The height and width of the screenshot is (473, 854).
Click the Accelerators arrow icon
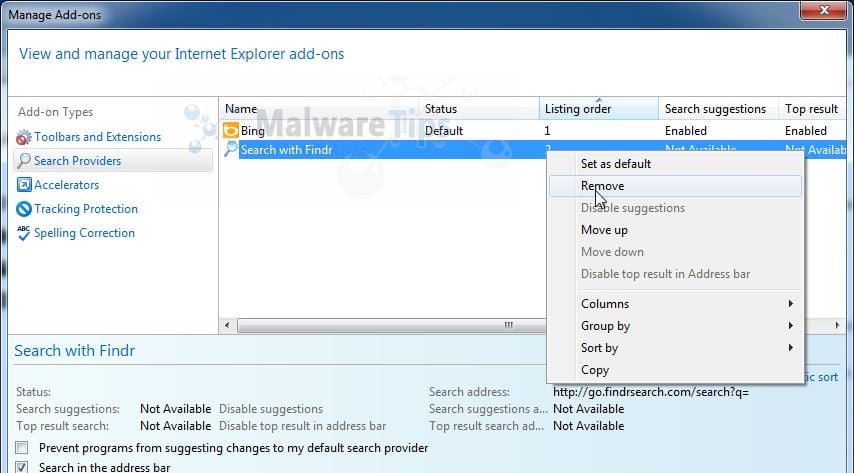pyautogui.click(x=24, y=185)
